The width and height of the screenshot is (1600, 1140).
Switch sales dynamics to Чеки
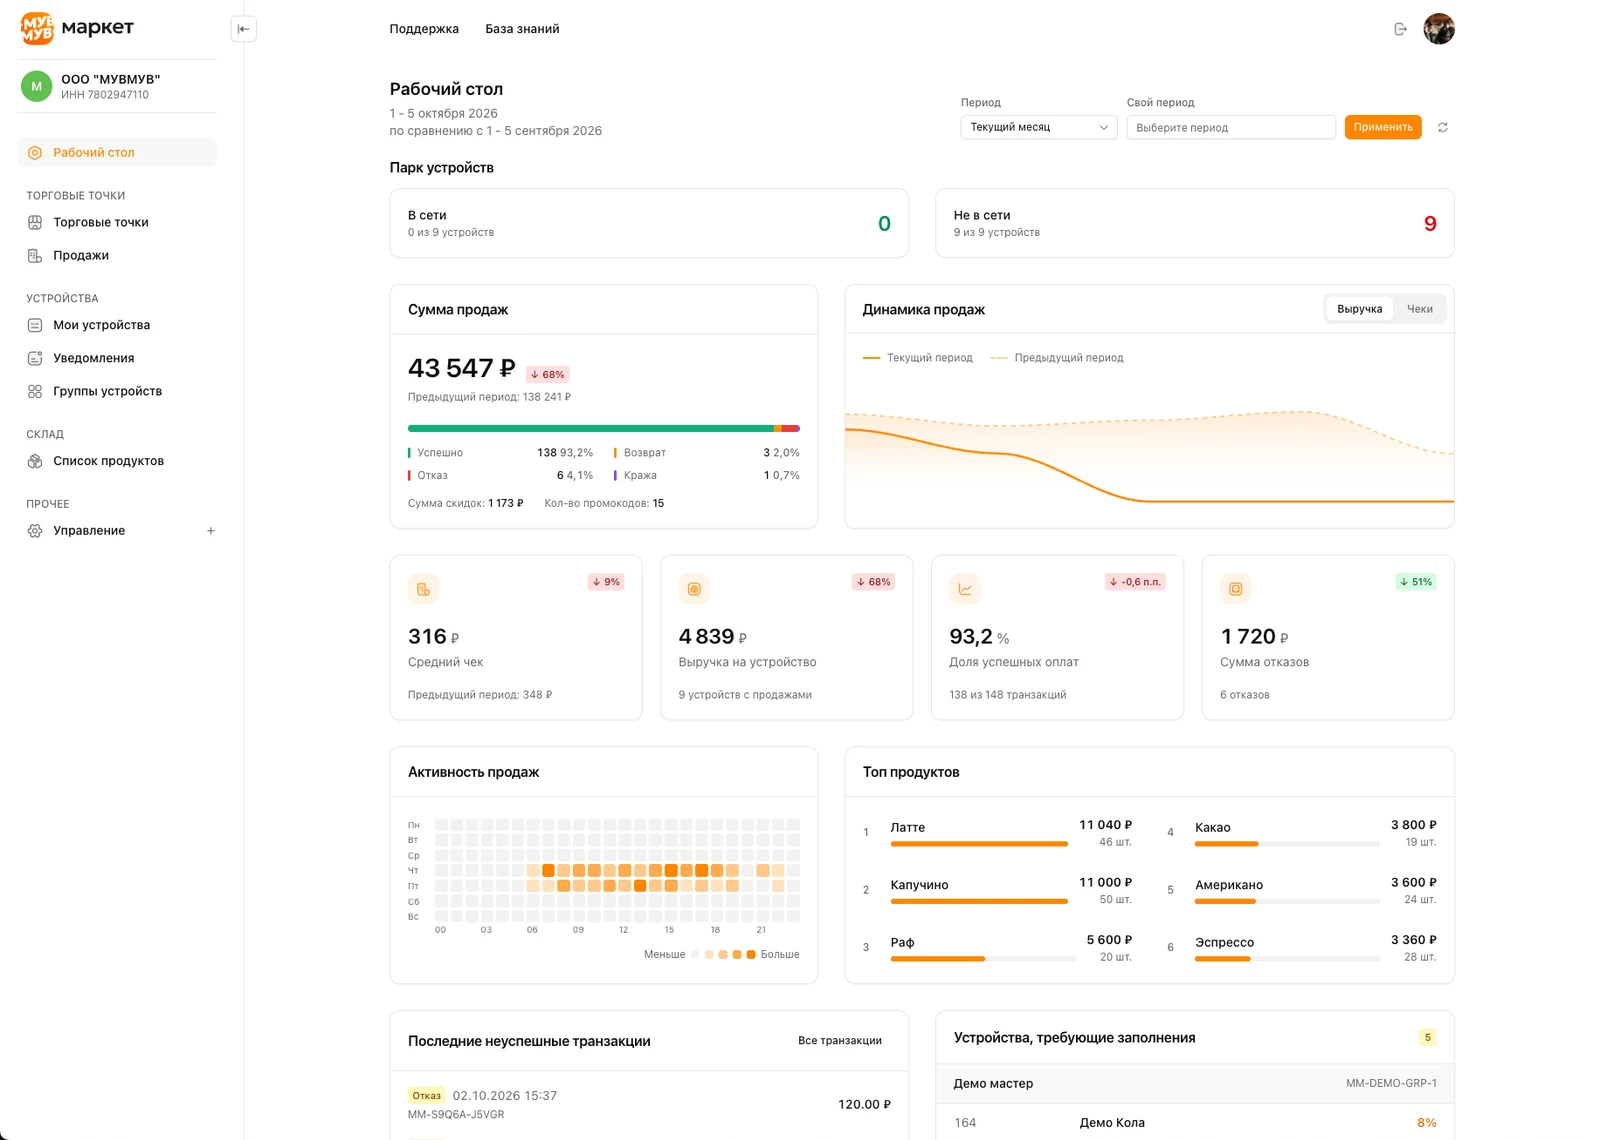1419,309
